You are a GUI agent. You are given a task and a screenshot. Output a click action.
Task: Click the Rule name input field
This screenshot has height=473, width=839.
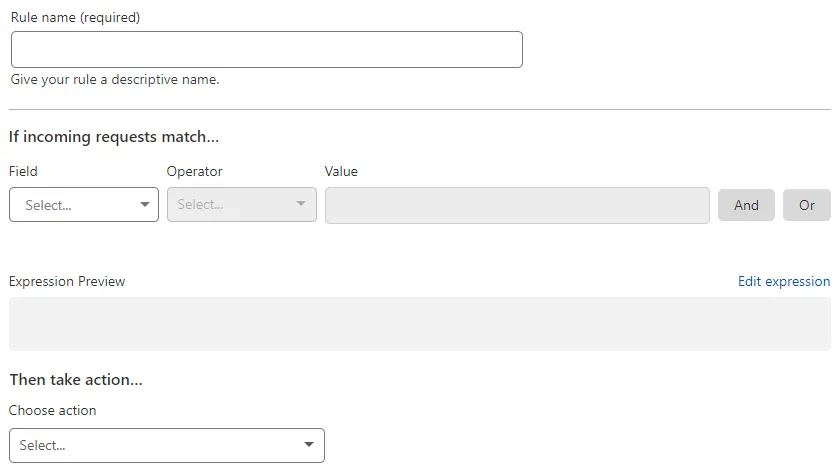coord(266,50)
